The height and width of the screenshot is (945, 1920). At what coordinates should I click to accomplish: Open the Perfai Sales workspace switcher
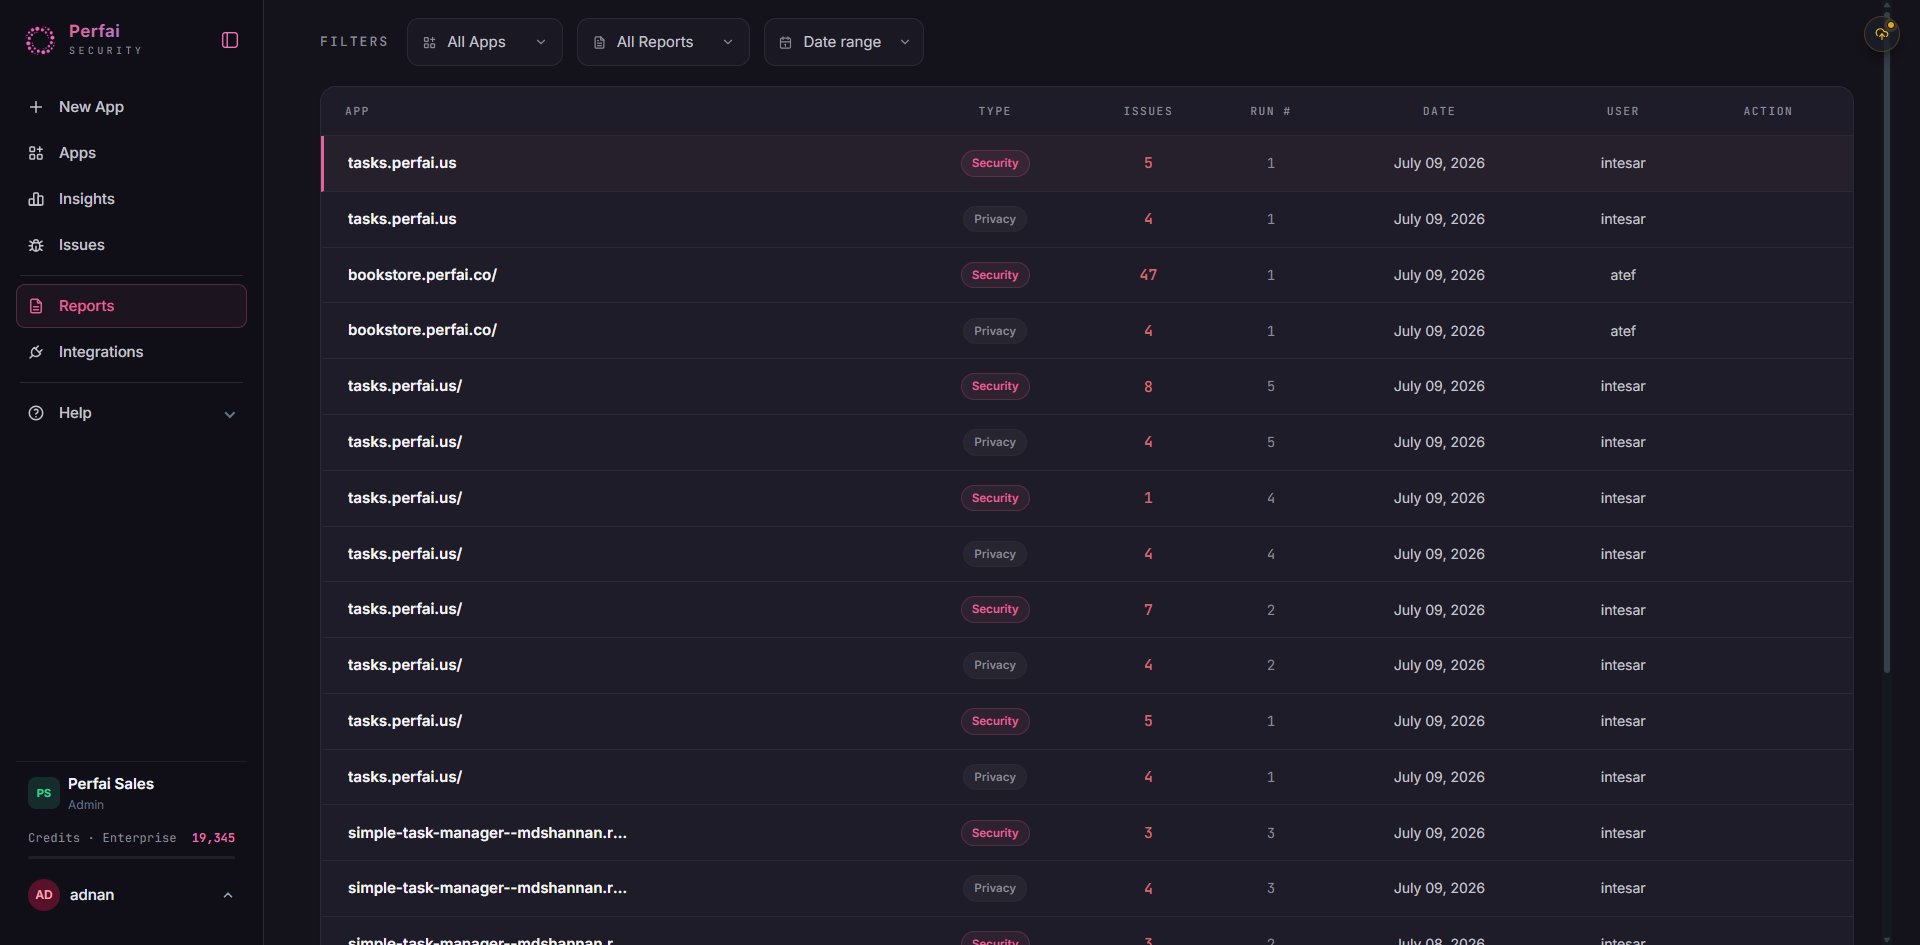[131, 793]
